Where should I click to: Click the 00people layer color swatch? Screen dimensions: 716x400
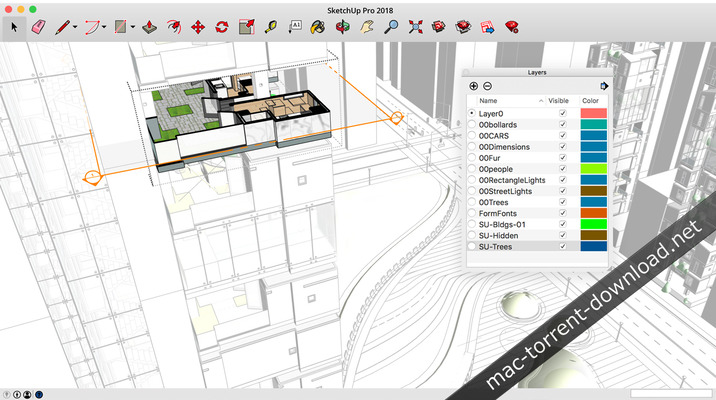click(x=594, y=169)
